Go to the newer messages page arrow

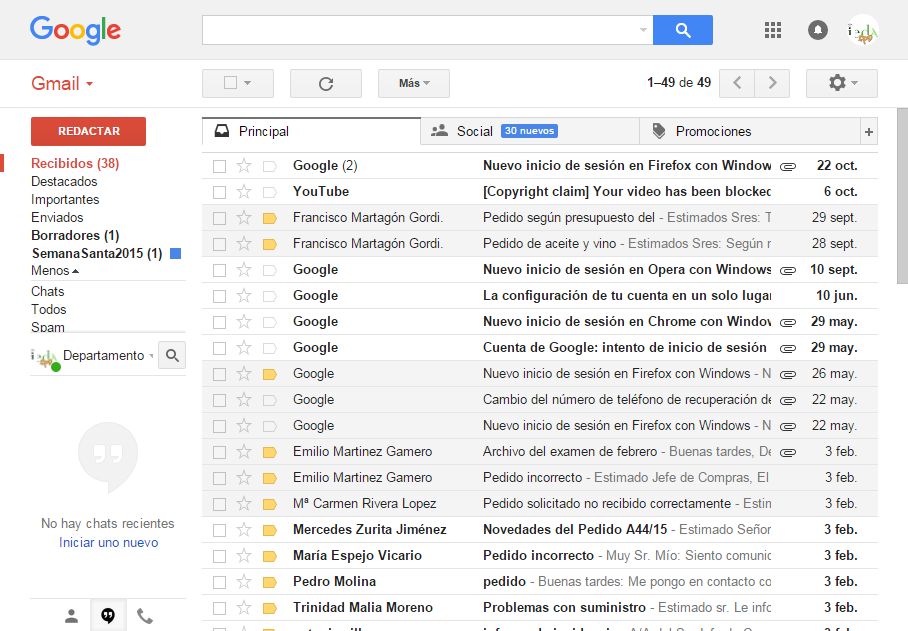tap(737, 83)
